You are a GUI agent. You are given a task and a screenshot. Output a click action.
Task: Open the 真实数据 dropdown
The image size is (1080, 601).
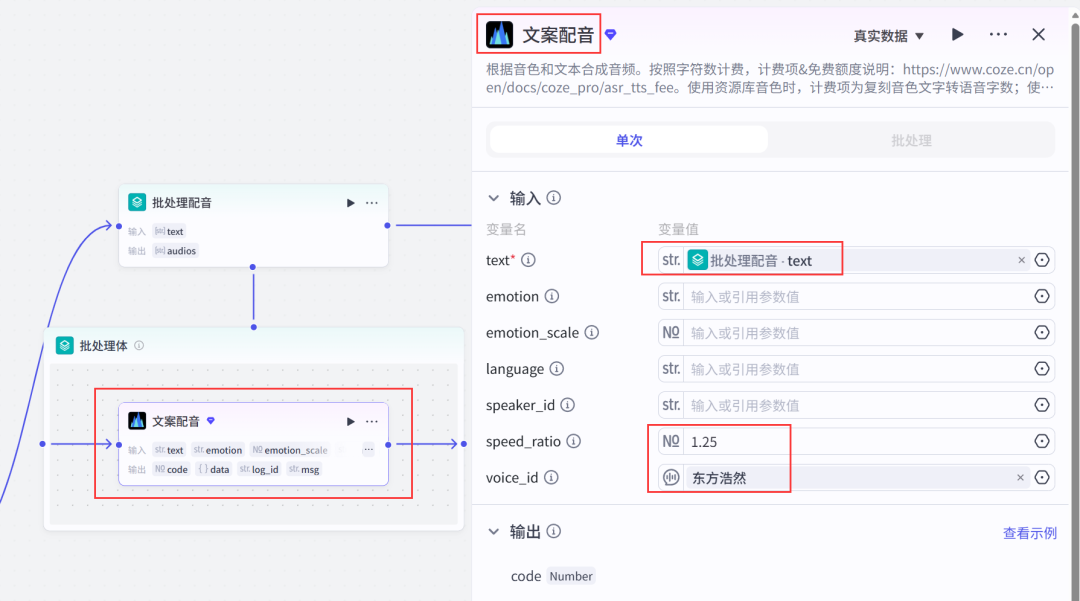[x=888, y=33]
